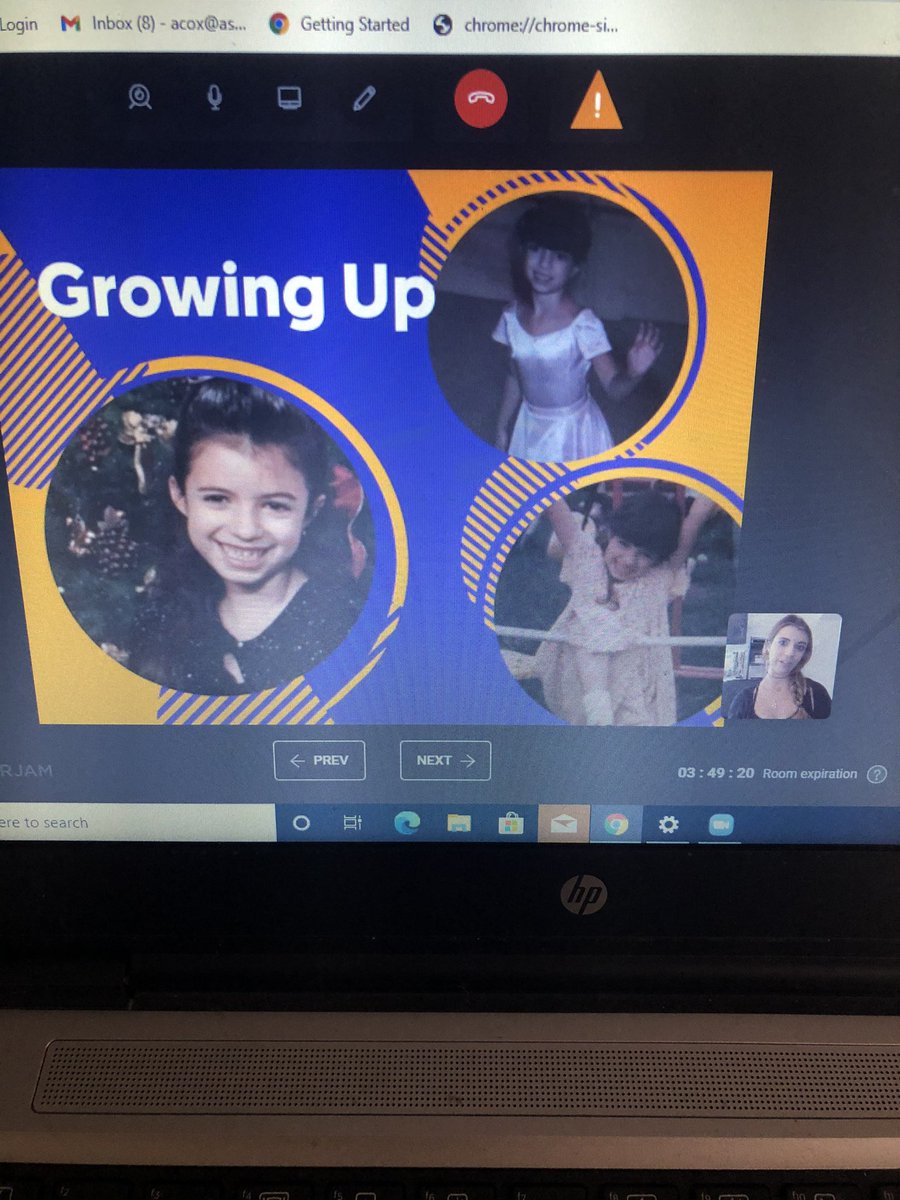Open Settings gear in taskbar
Viewport: 900px width, 1200px height.
[x=668, y=824]
